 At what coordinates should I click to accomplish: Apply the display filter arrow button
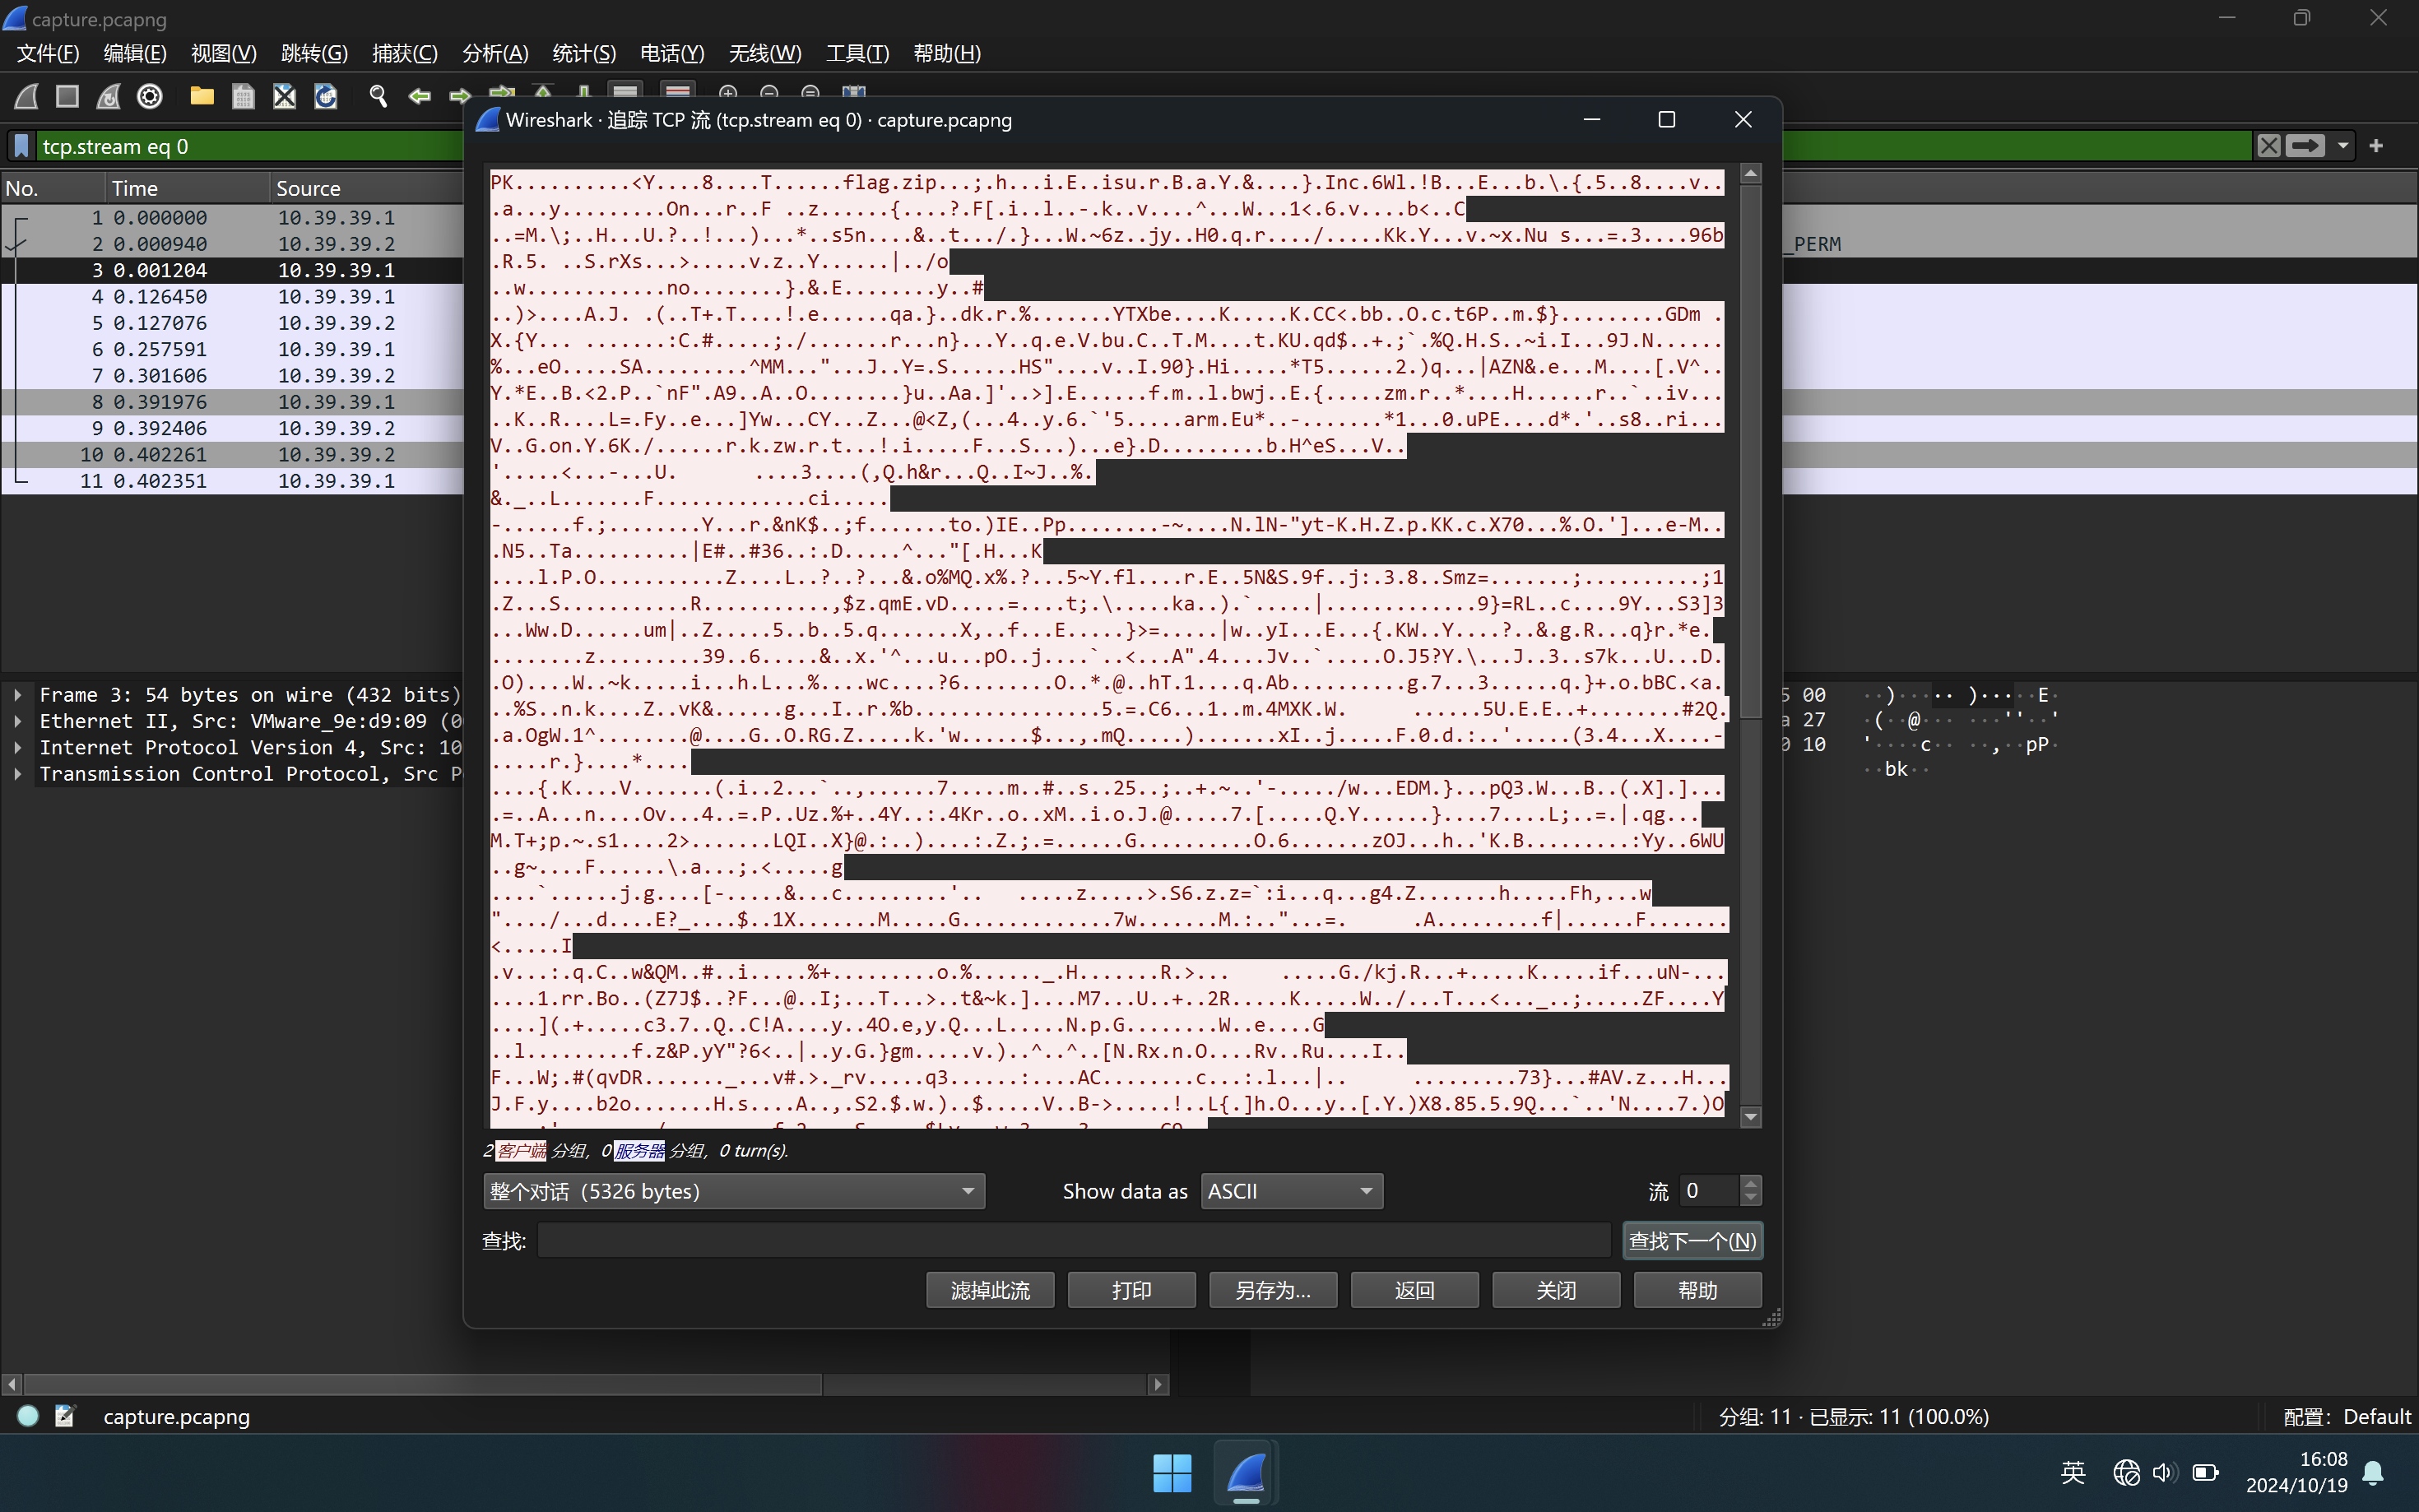(2305, 146)
